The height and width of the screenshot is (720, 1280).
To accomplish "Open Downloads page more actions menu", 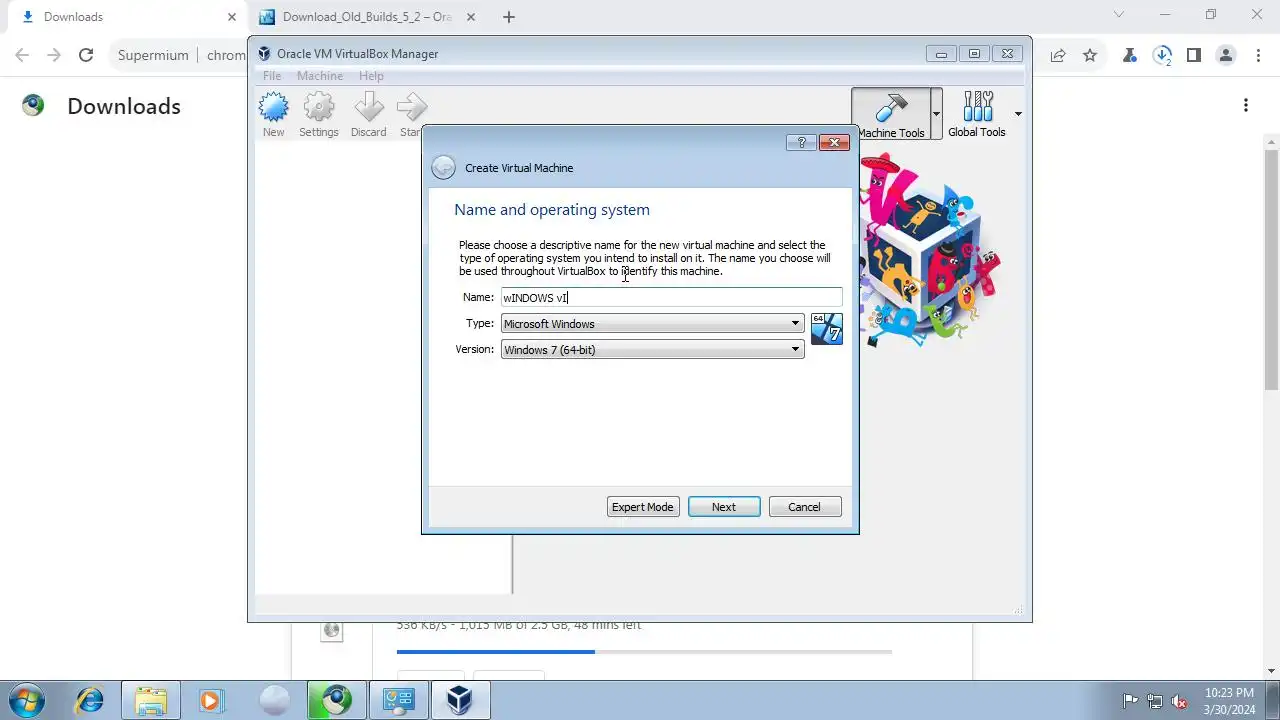I will click(1246, 105).
